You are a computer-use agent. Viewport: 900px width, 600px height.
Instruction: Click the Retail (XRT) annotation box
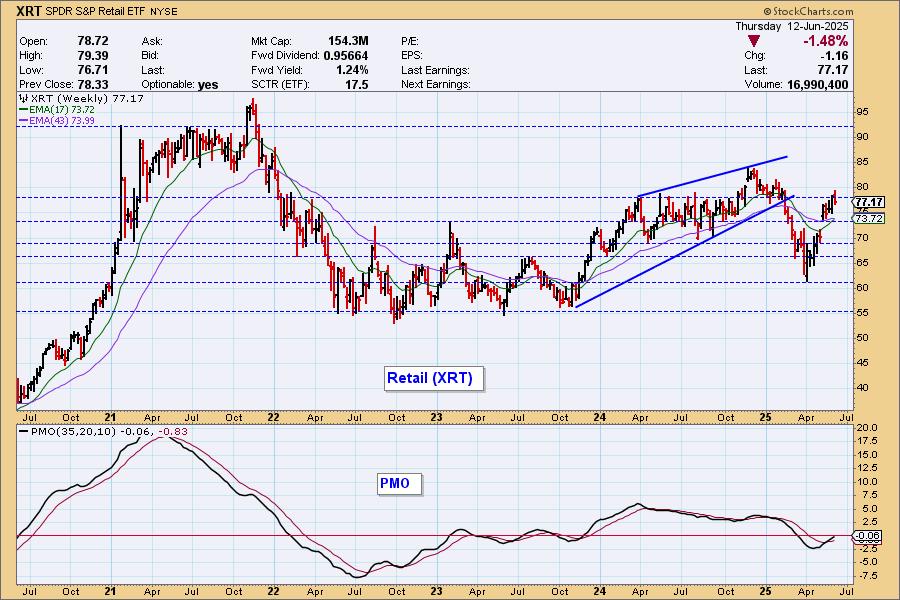pyautogui.click(x=434, y=378)
